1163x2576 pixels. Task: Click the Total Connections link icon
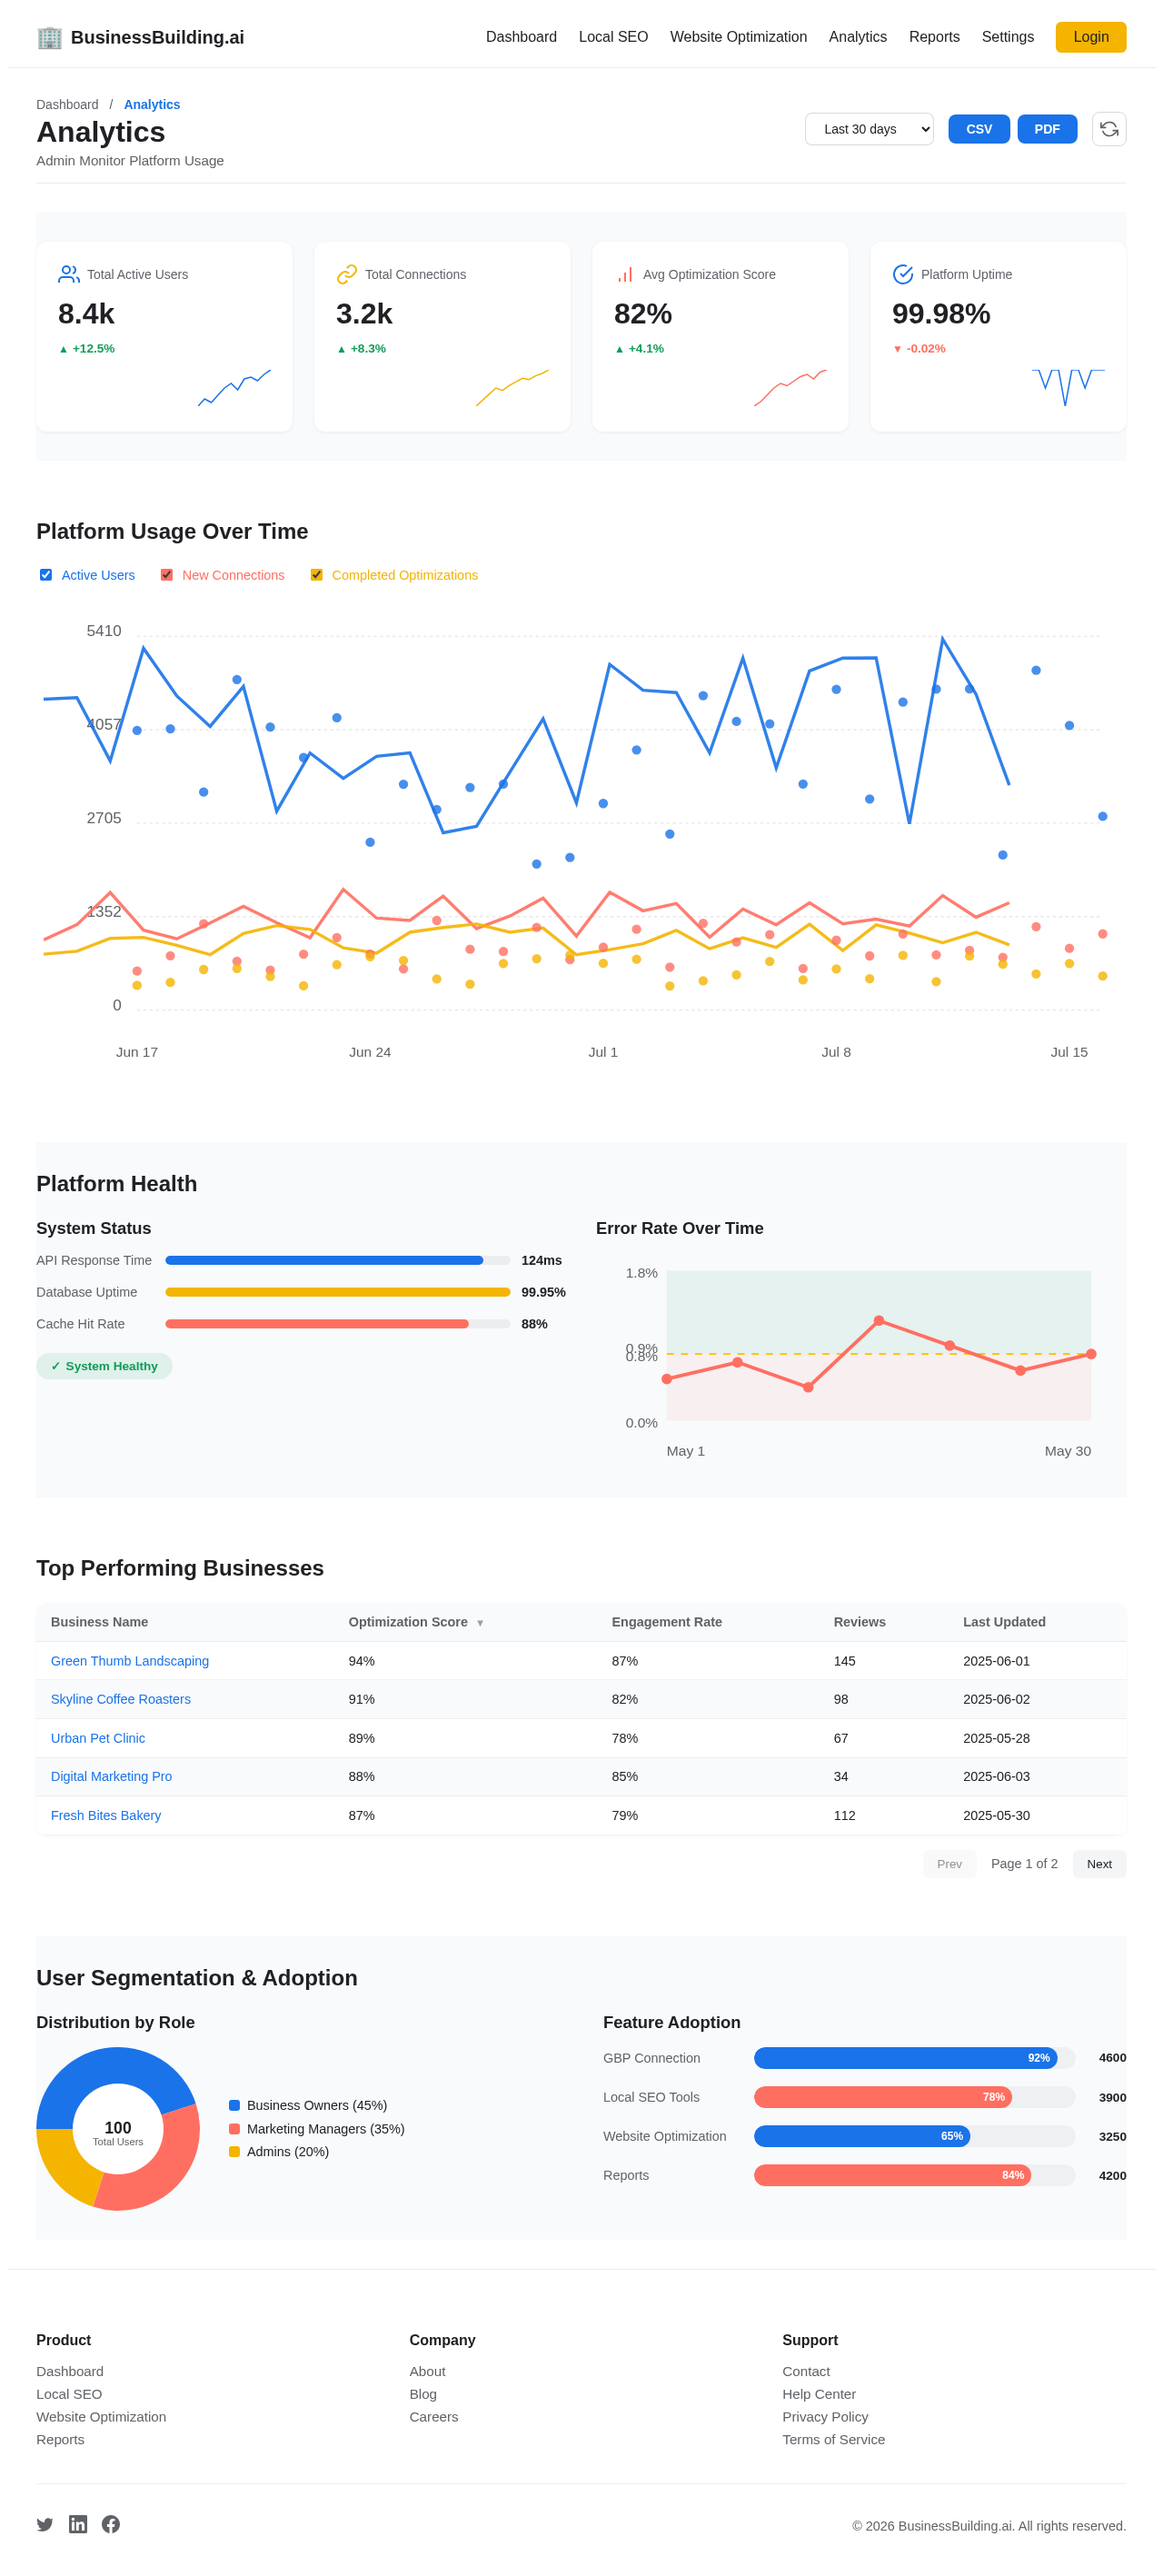pos(347,274)
